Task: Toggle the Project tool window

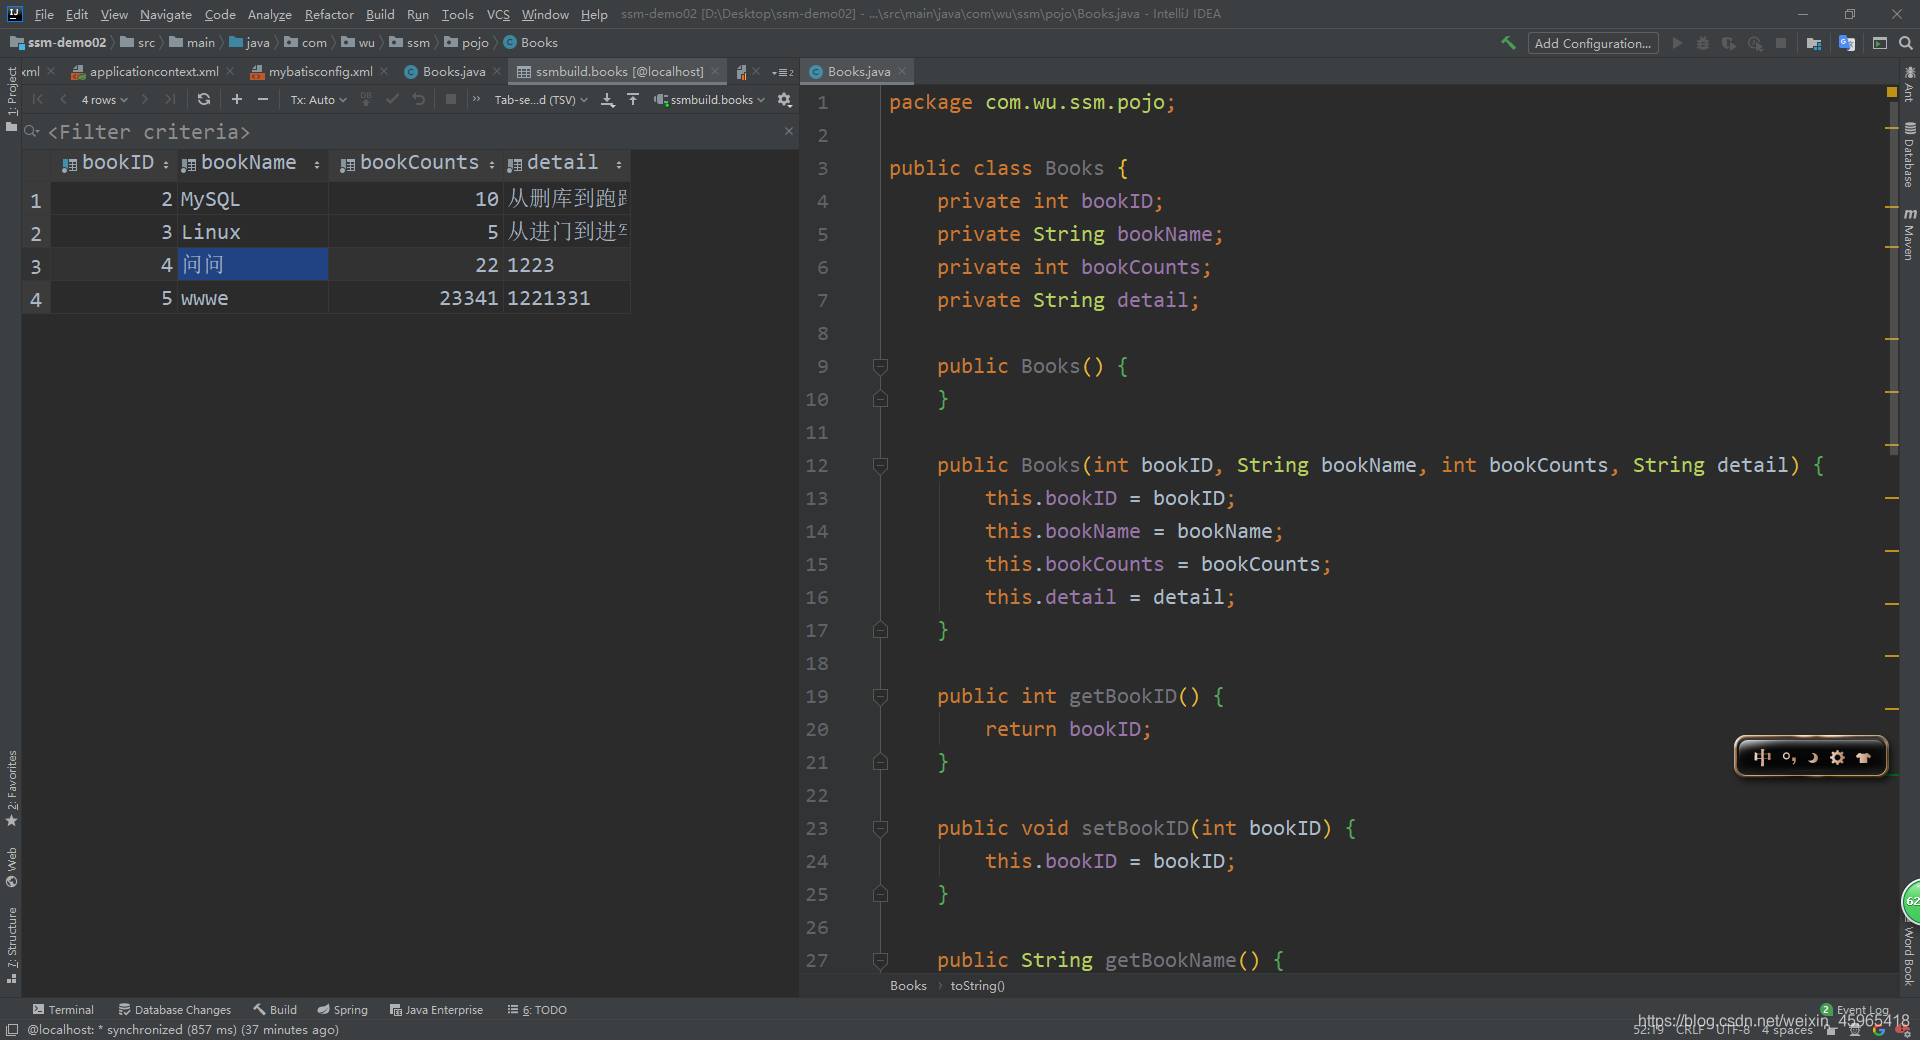Action: tap(12, 98)
